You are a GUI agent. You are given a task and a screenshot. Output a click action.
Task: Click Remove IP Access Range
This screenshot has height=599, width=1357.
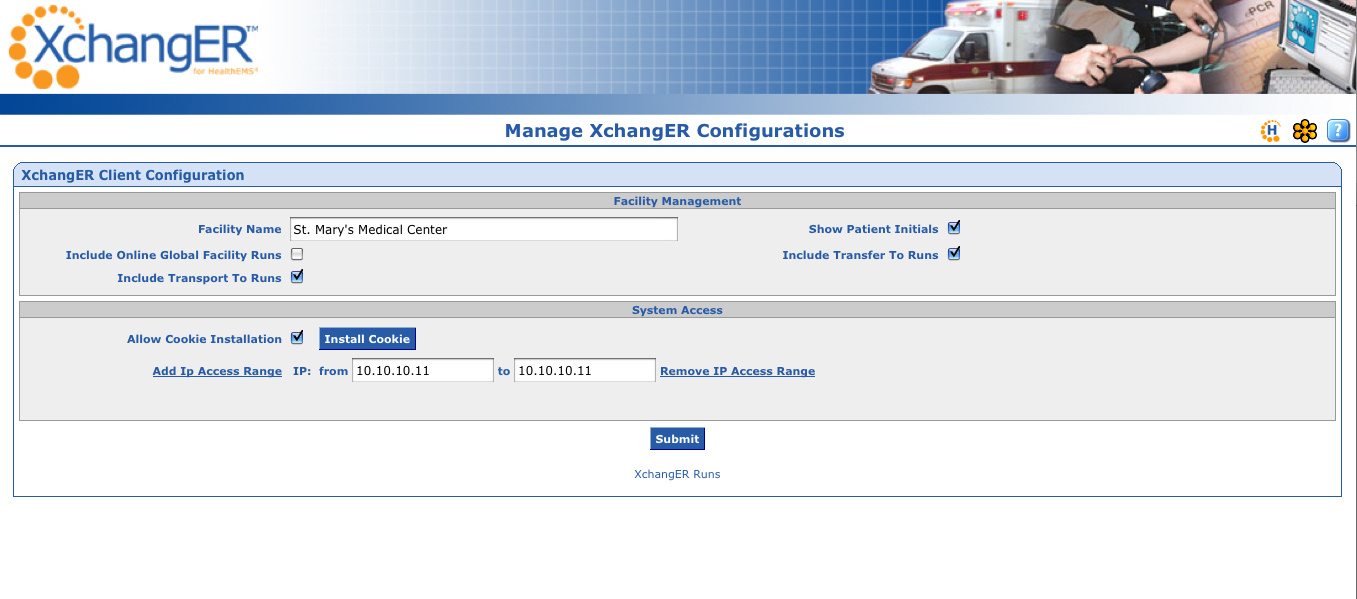(x=737, y=370)
